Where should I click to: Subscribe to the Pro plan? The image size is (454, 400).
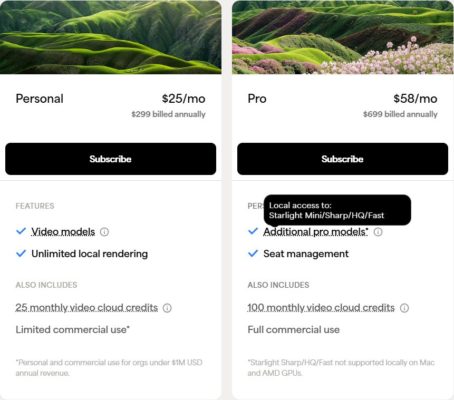(343, 159)
